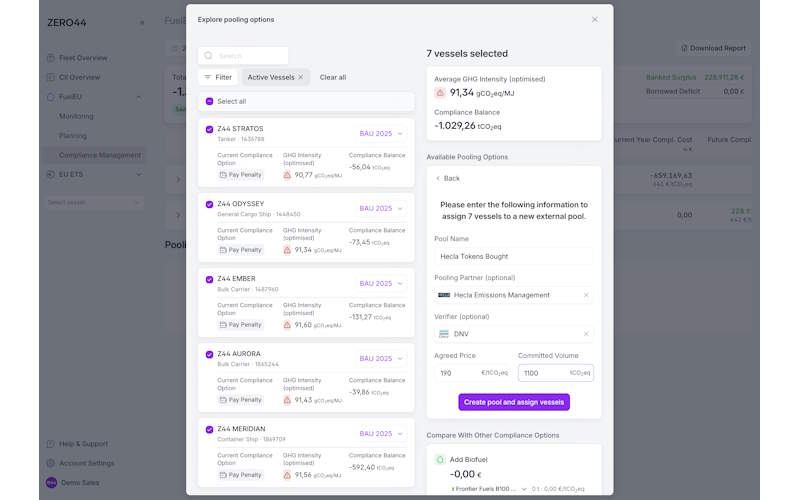
Task: Close the Explore pooling options dialog
Action: pyautogui.click(x=594, y=19)
